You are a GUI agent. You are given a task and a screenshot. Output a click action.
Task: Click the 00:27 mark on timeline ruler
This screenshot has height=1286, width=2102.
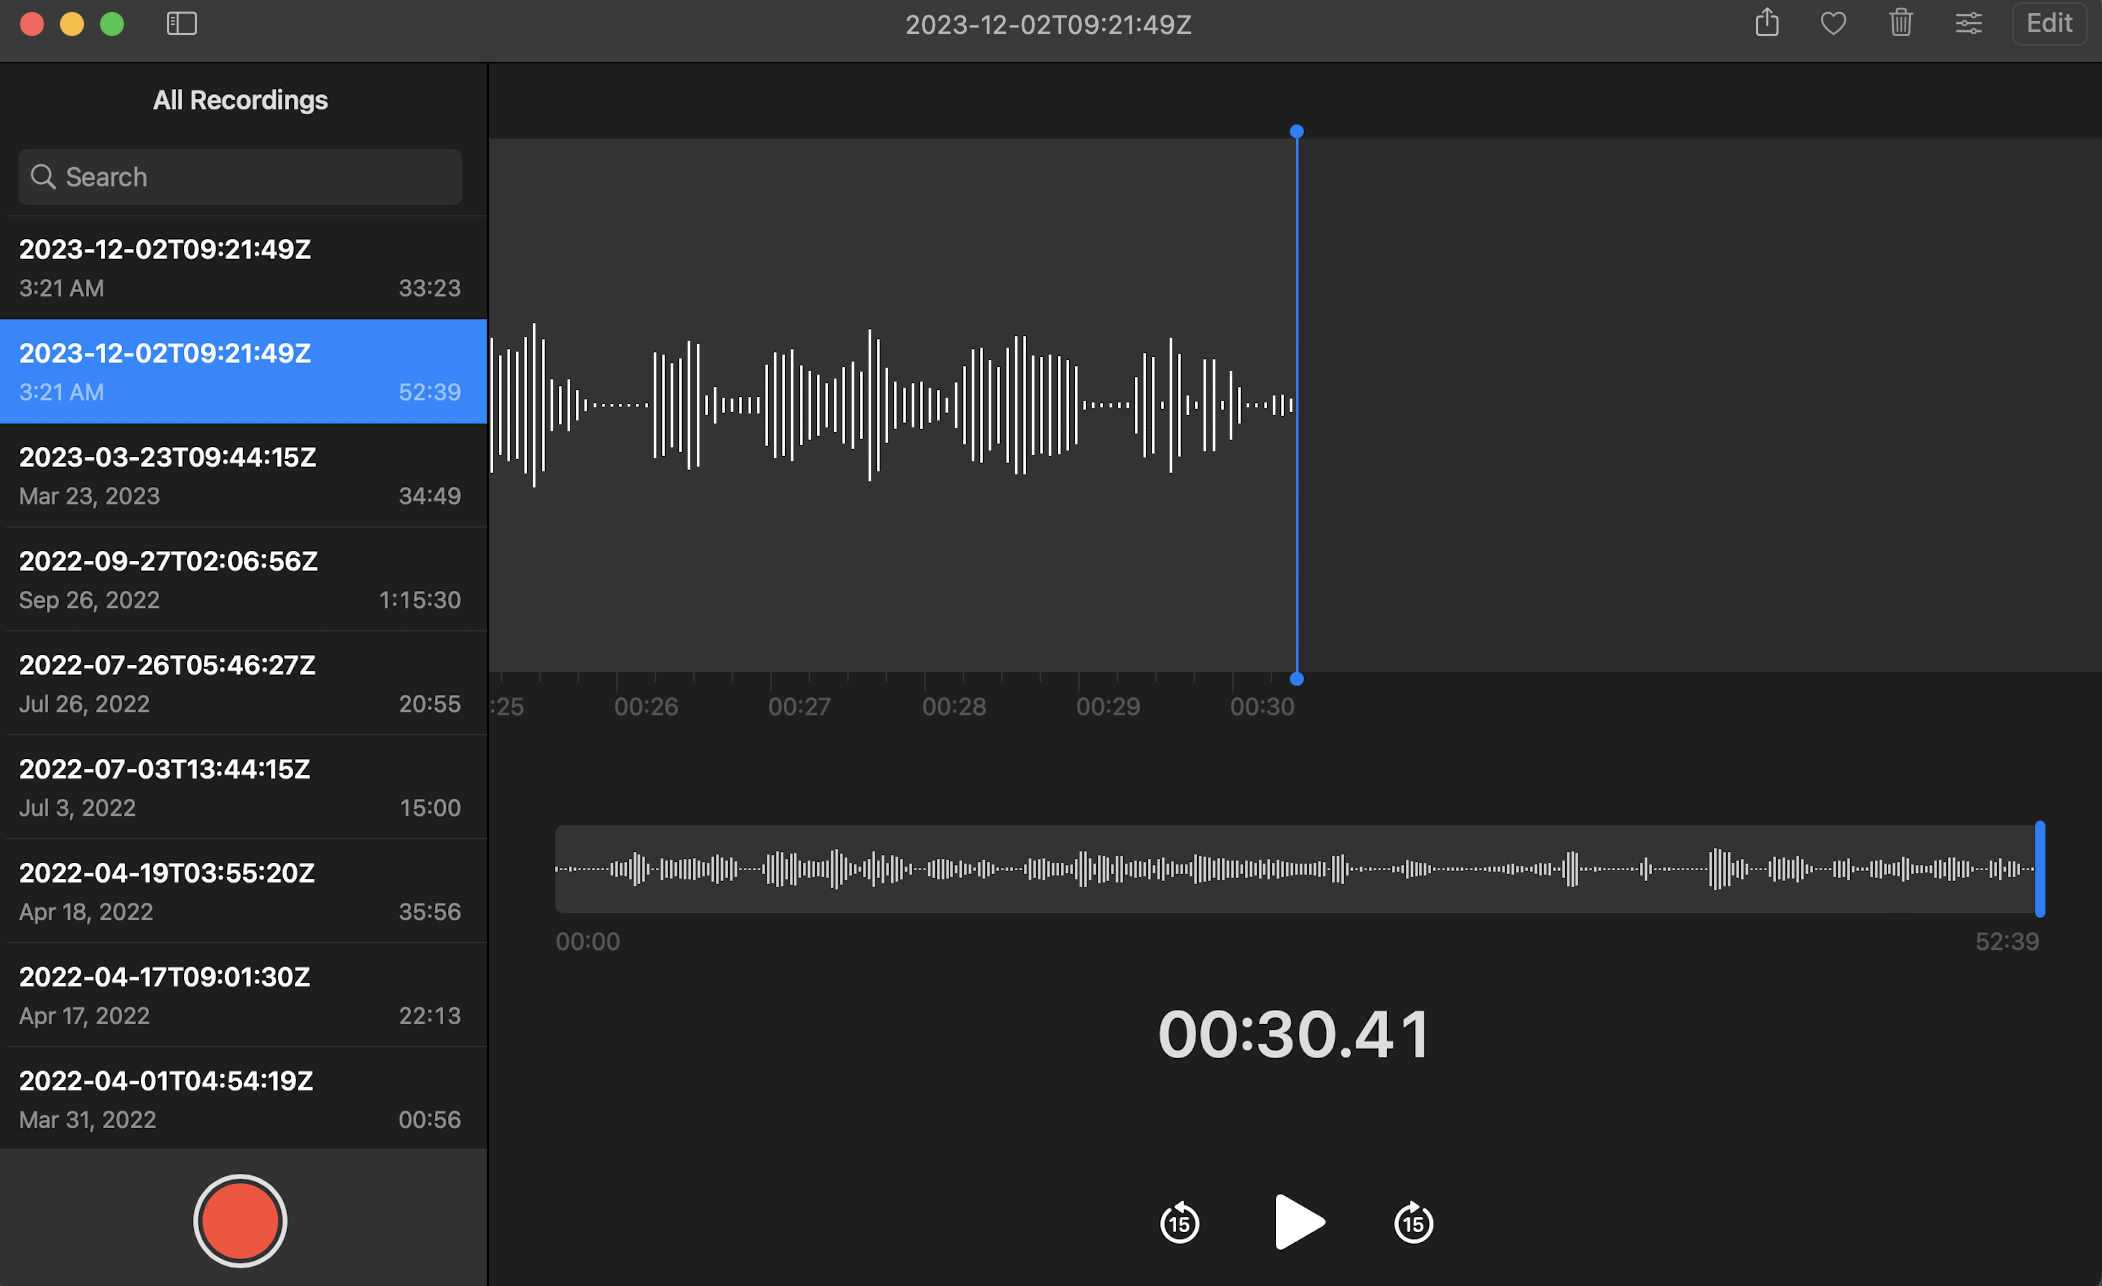(799, 706)
